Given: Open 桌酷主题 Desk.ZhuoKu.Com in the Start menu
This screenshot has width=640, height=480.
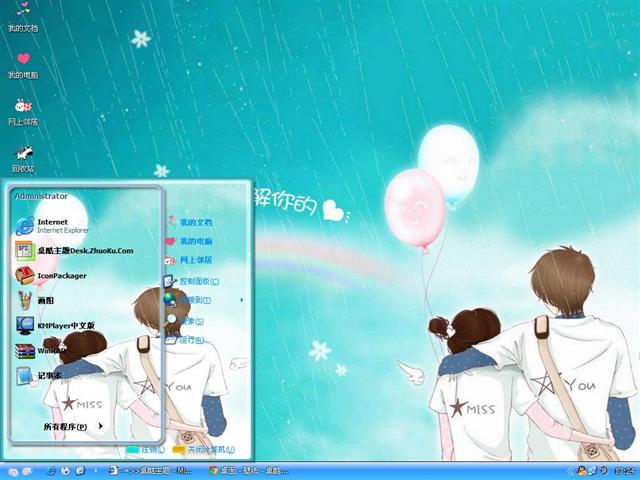Looking at the screenshot, I should point(74,251).
